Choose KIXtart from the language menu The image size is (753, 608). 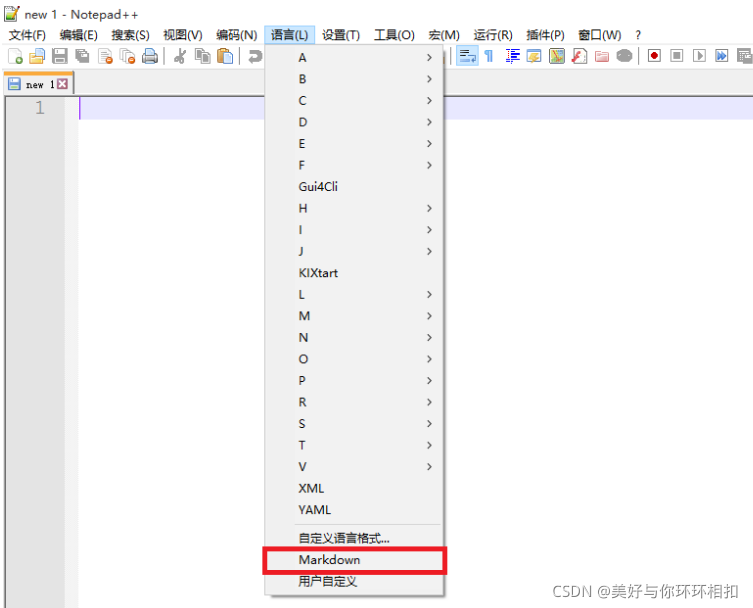pyautogui.click(x=354, y=273)
